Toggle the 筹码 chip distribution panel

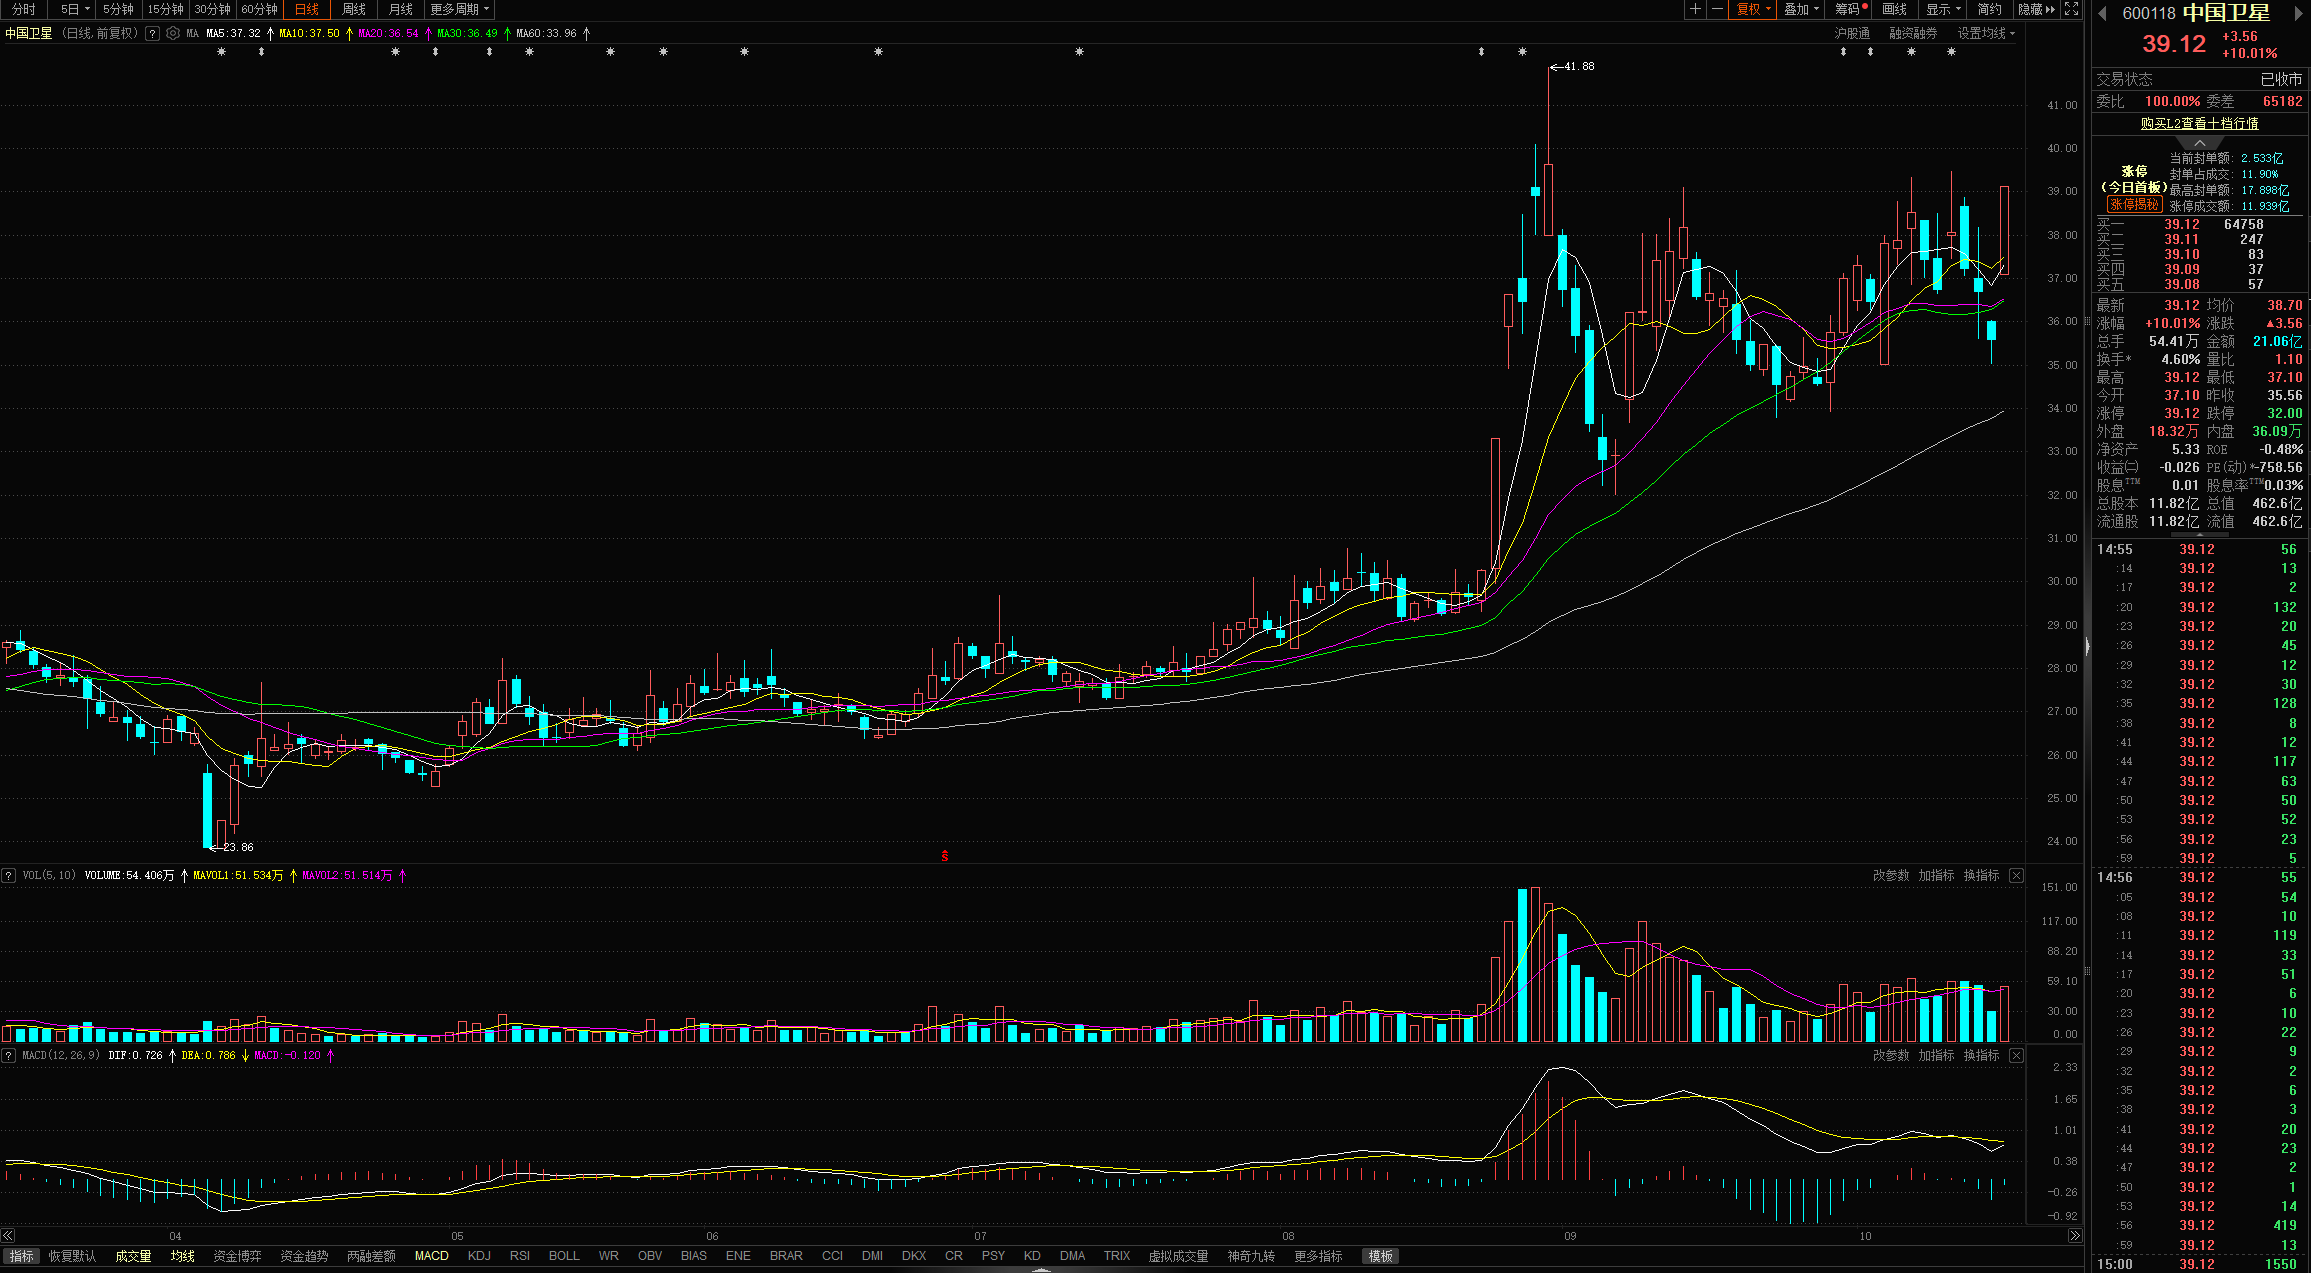1847,9
